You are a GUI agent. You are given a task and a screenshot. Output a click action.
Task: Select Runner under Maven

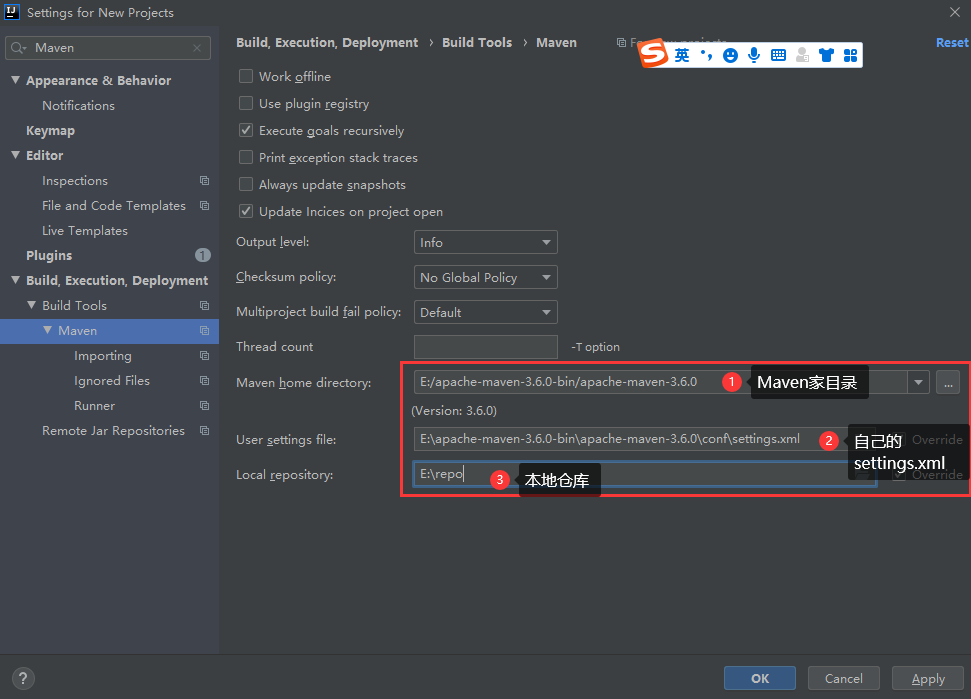pyautogui.click(x=94, y=406)
